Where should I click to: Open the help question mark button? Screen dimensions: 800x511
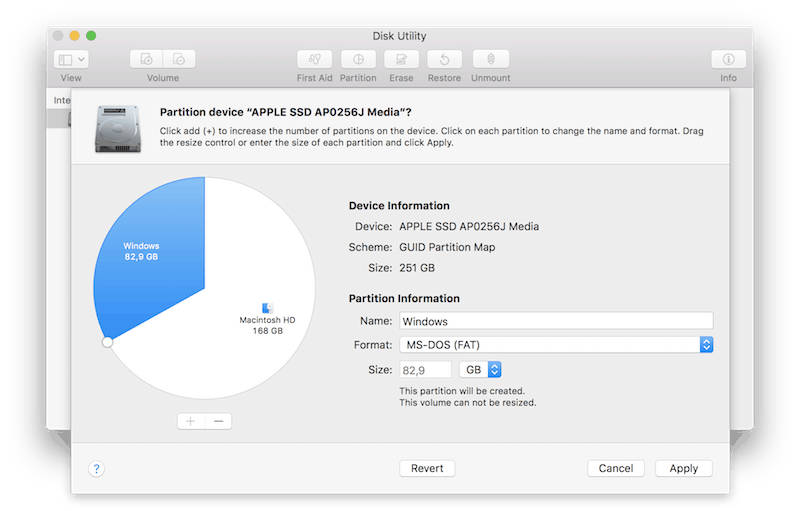click(x=96, y=469)
